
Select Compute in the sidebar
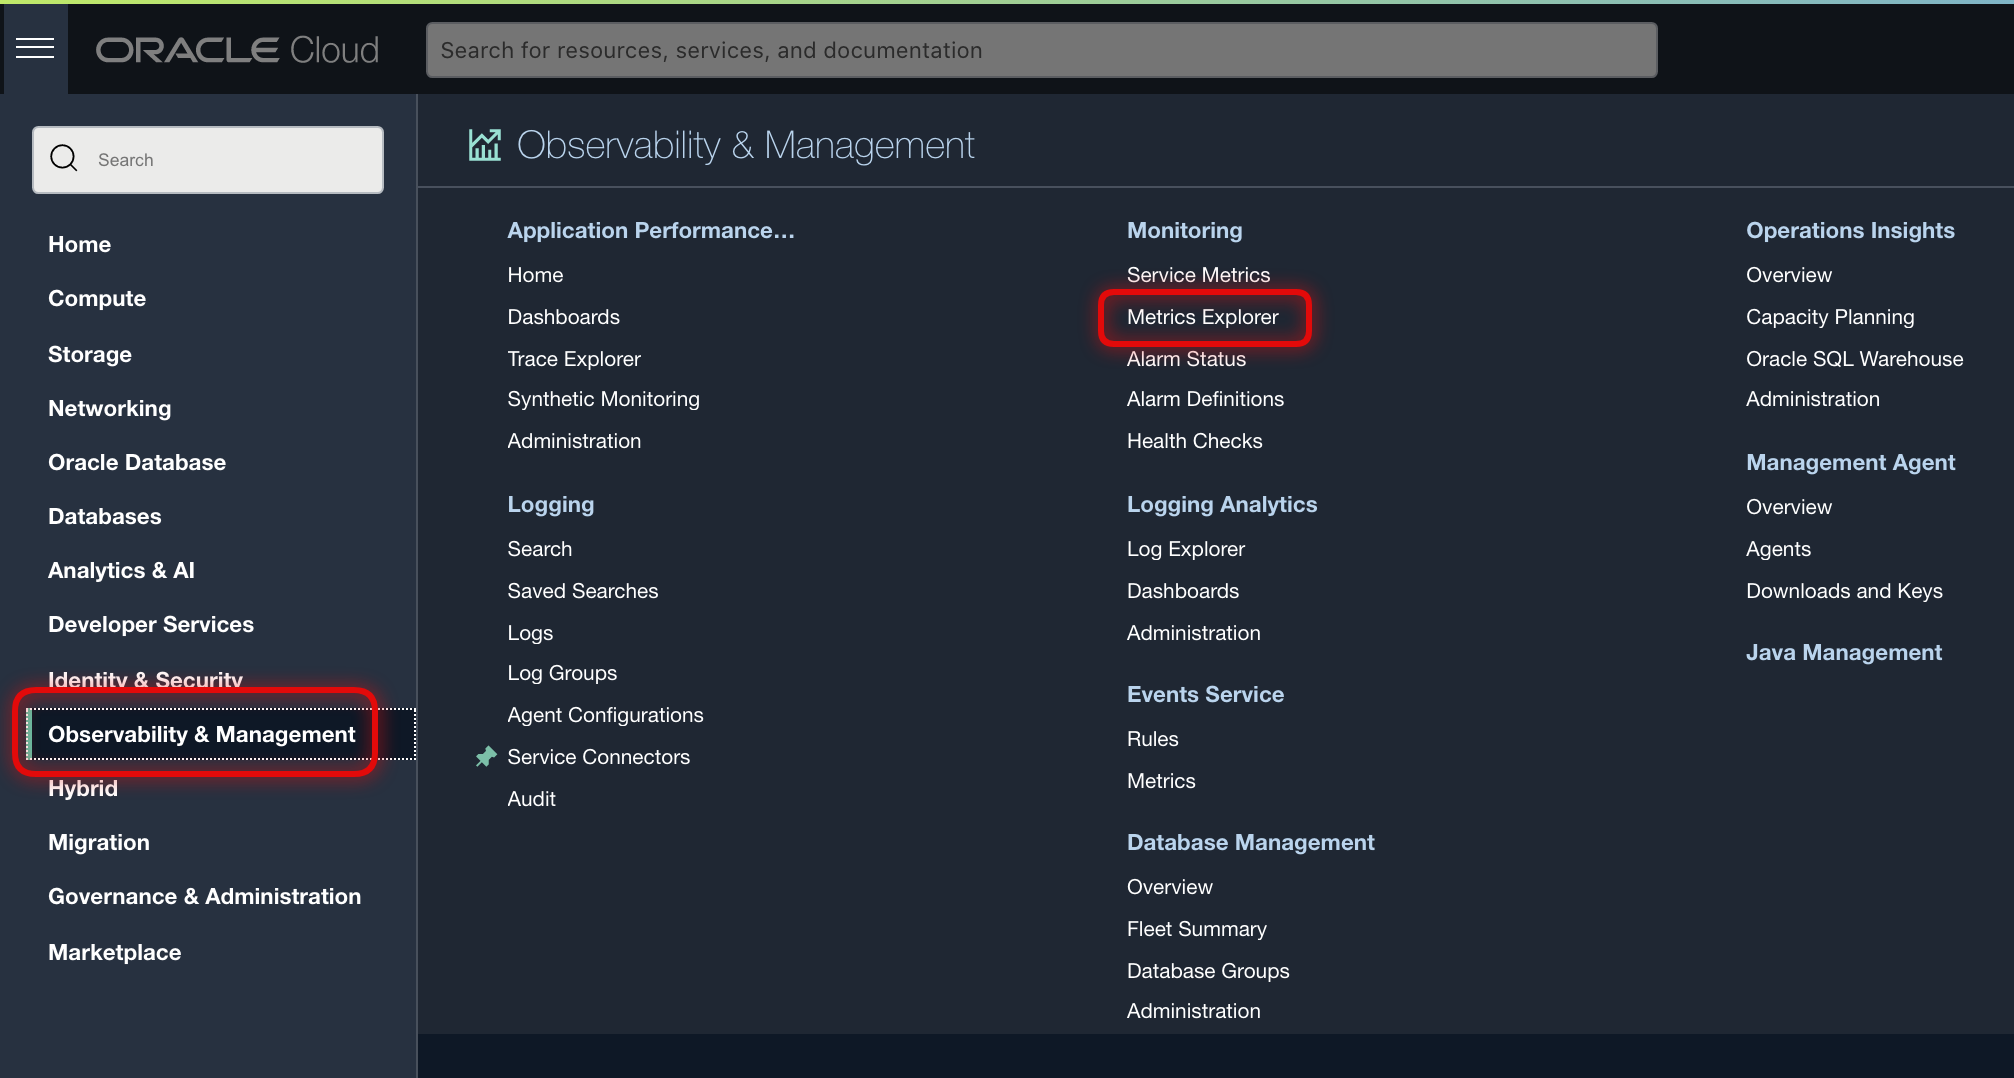[97, 298]
